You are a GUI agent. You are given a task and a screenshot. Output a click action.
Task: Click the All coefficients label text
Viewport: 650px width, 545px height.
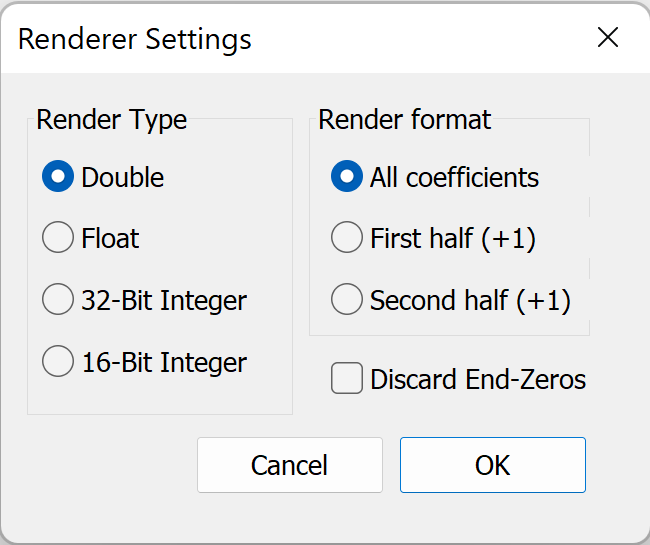point(454,177)
